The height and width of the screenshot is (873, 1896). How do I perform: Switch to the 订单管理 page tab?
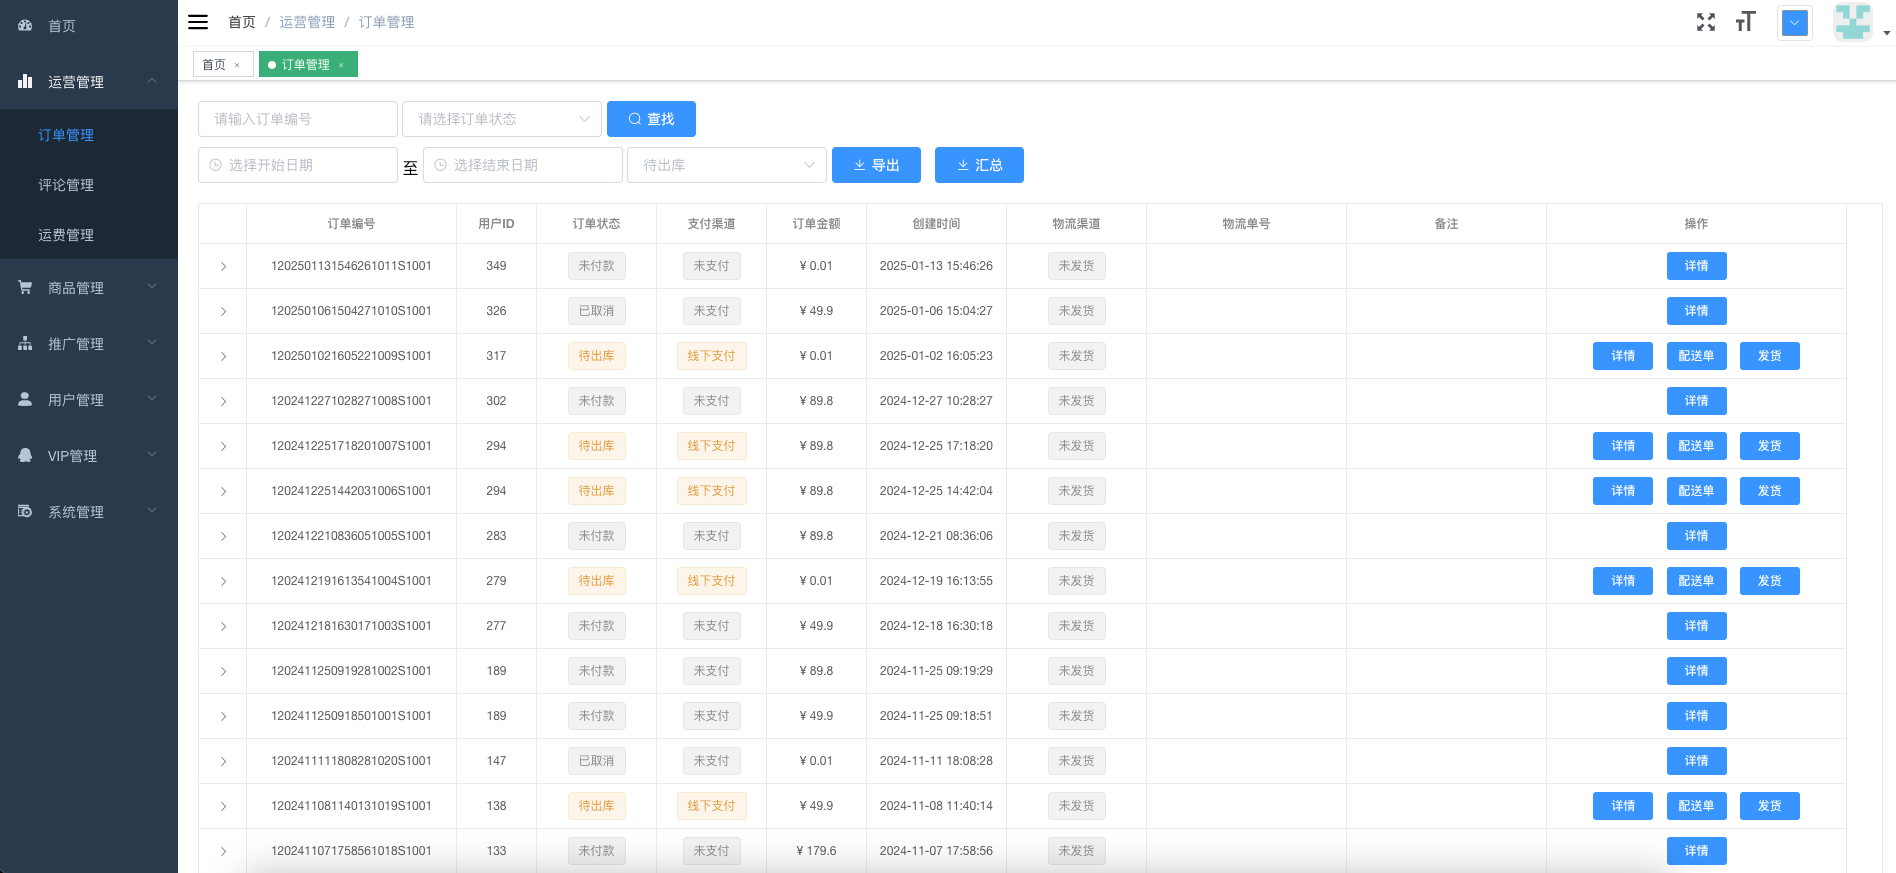tap(308, 65)
